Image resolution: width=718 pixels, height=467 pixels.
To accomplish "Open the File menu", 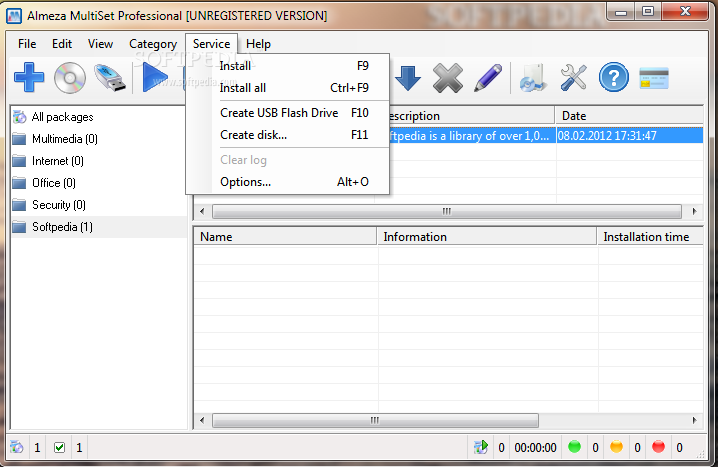I will 27,44.
